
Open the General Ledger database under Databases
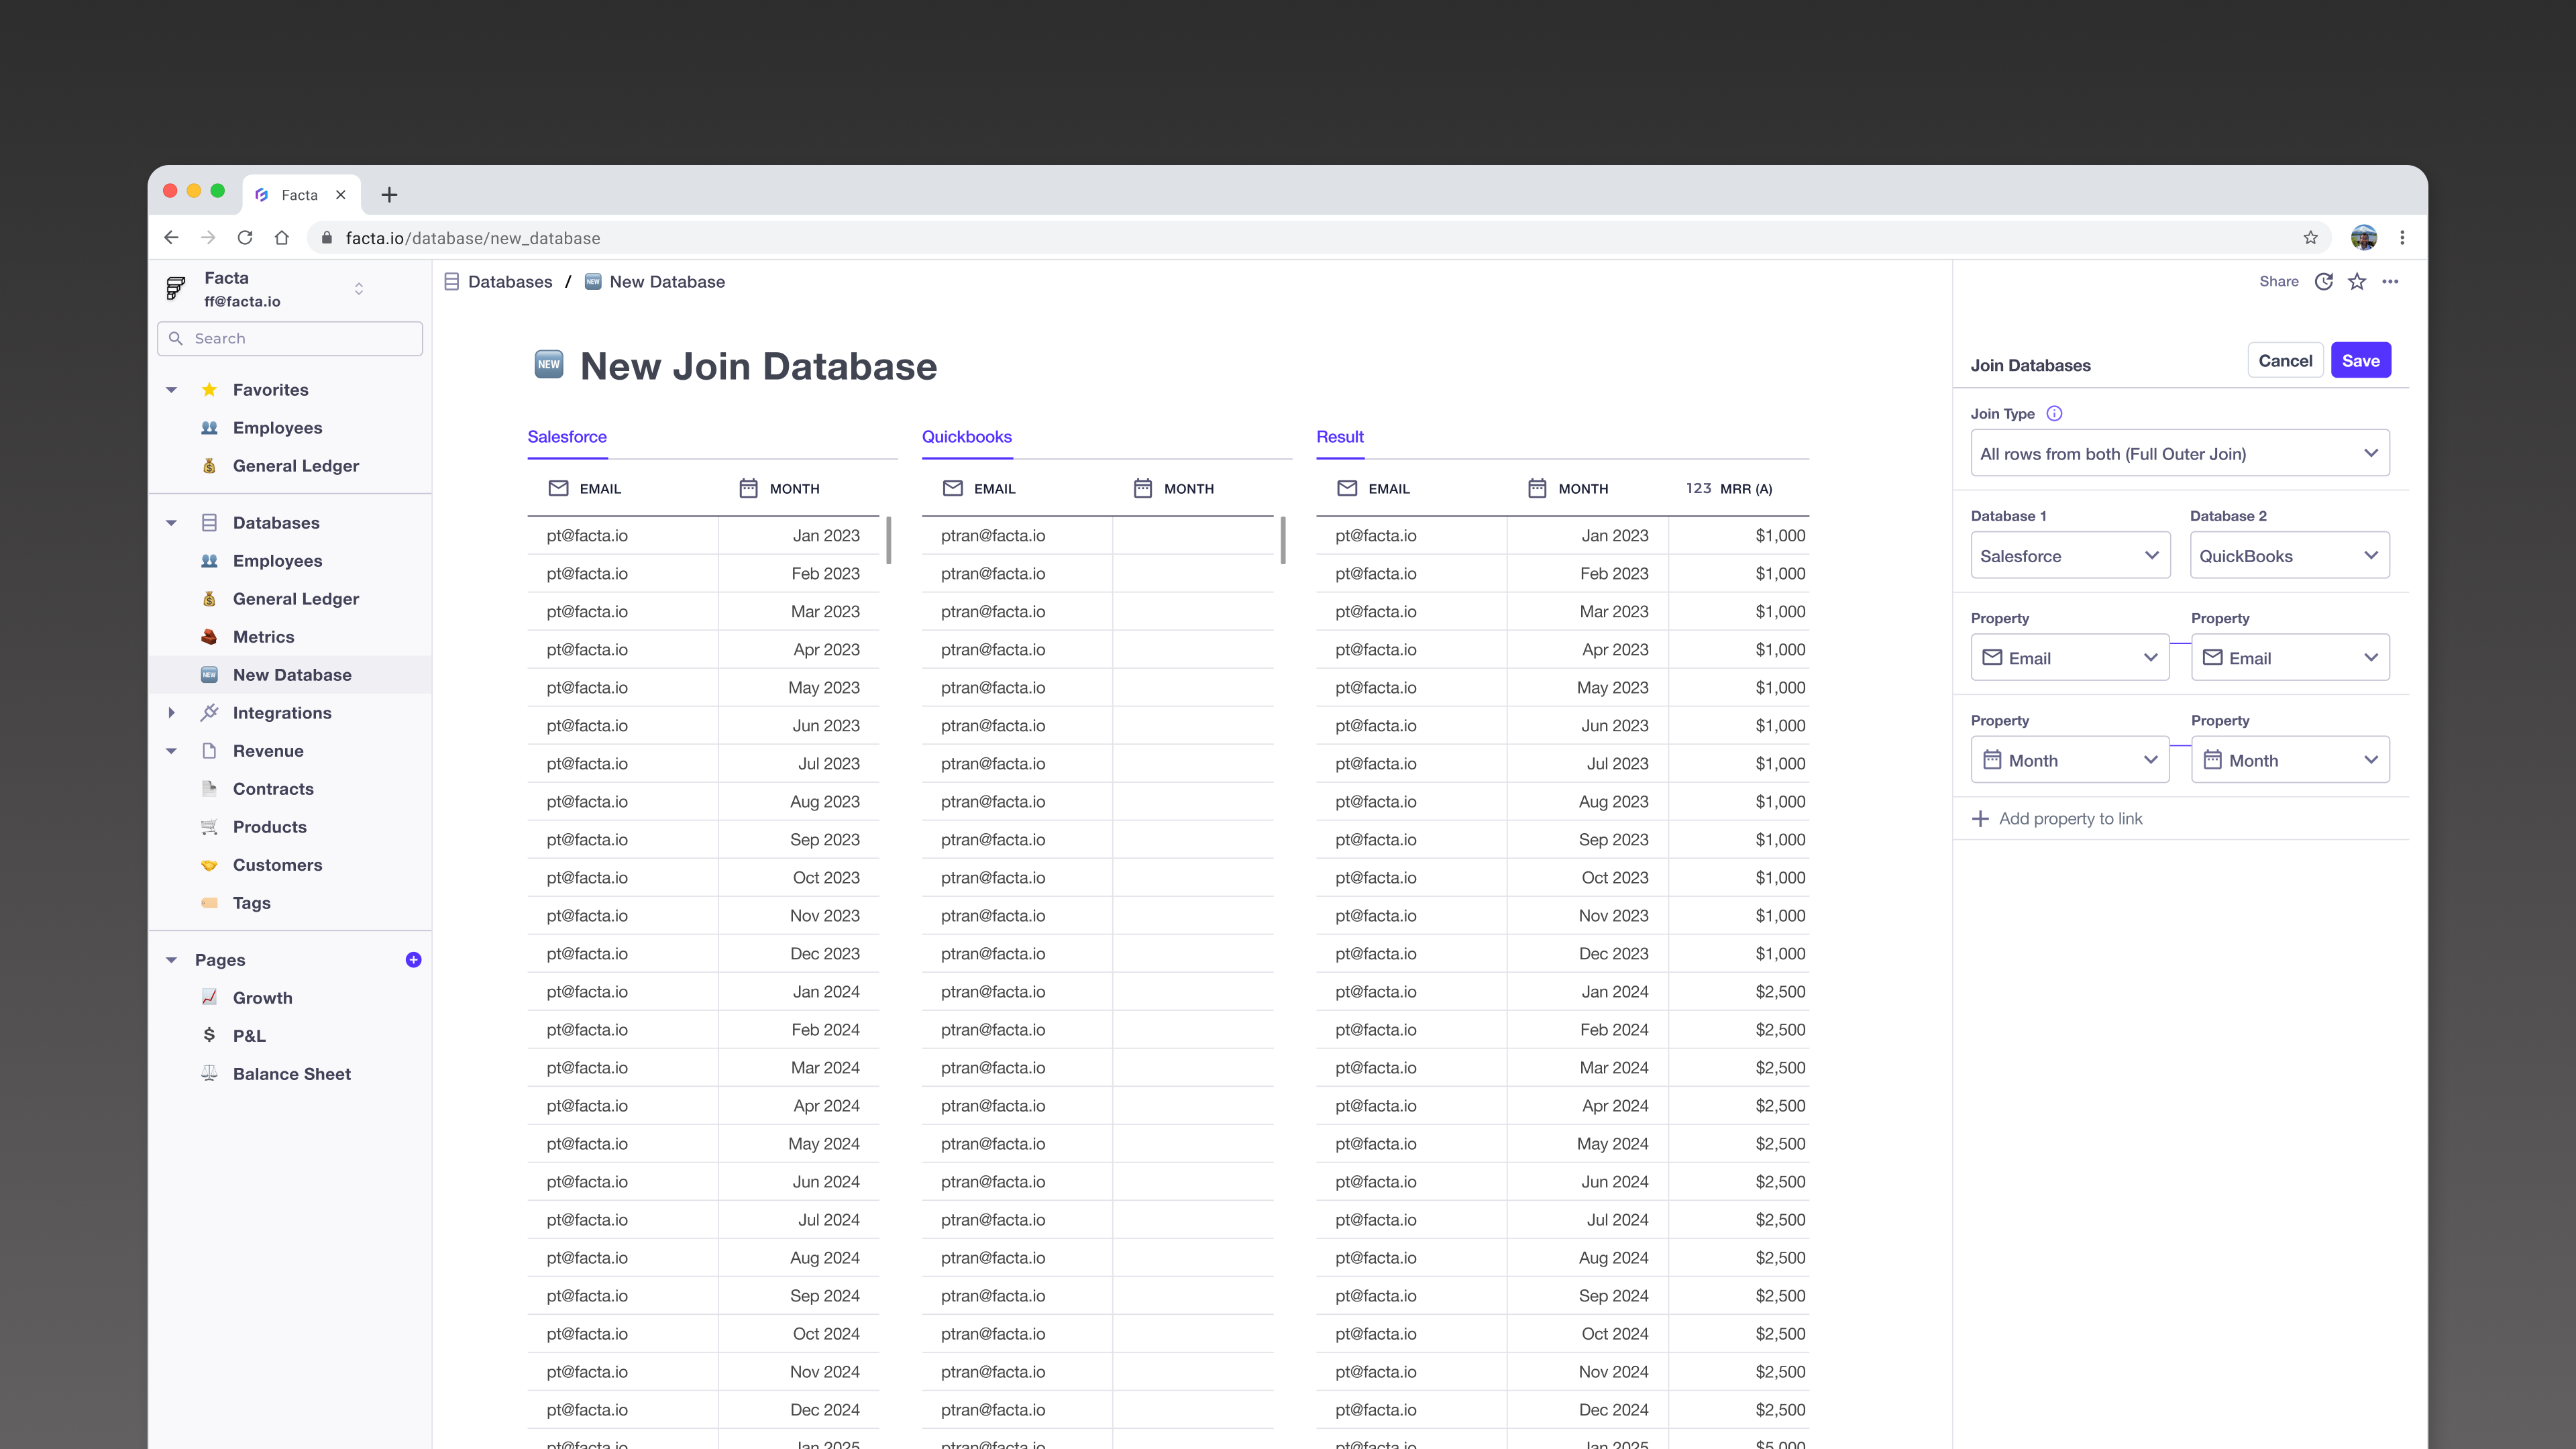[295, 598]
